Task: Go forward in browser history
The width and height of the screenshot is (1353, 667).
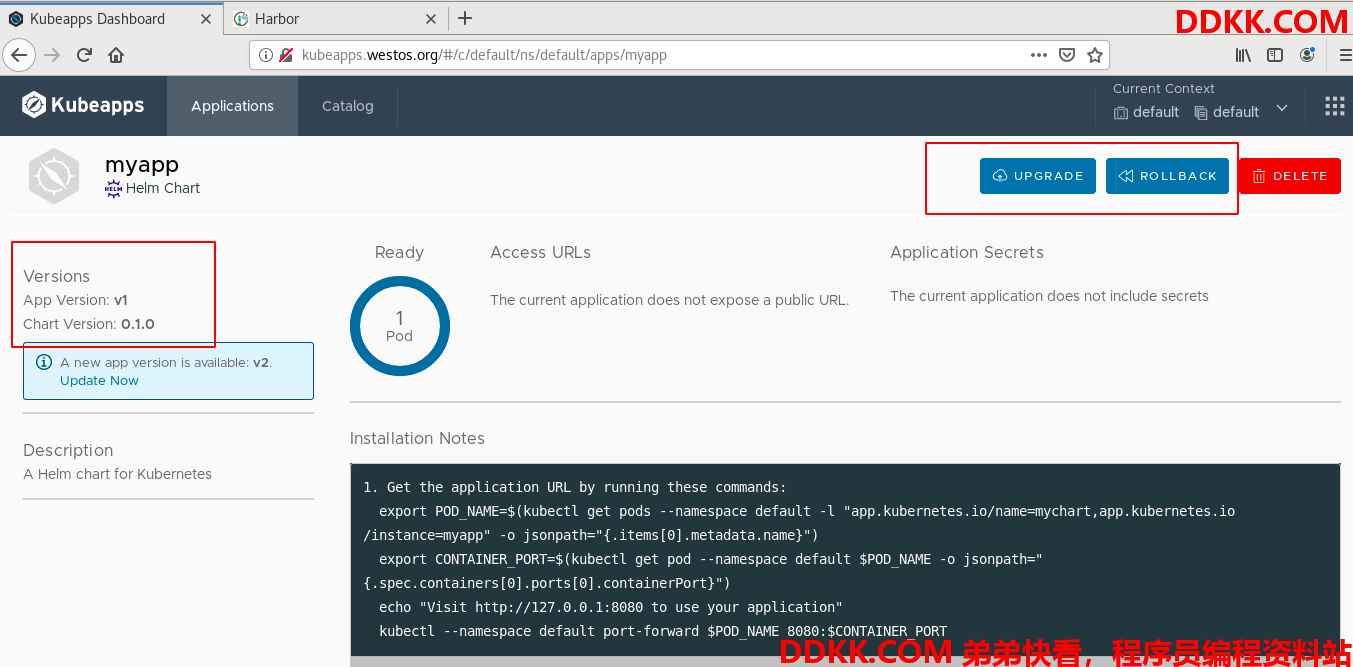Action: [x=53, y=55]
